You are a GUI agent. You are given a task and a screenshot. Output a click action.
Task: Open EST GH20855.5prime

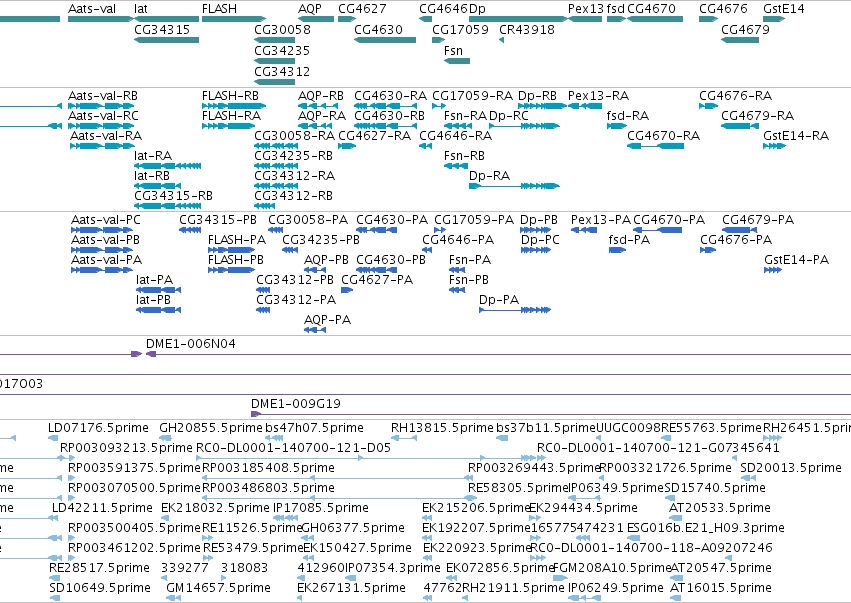[x=211, y=428]
